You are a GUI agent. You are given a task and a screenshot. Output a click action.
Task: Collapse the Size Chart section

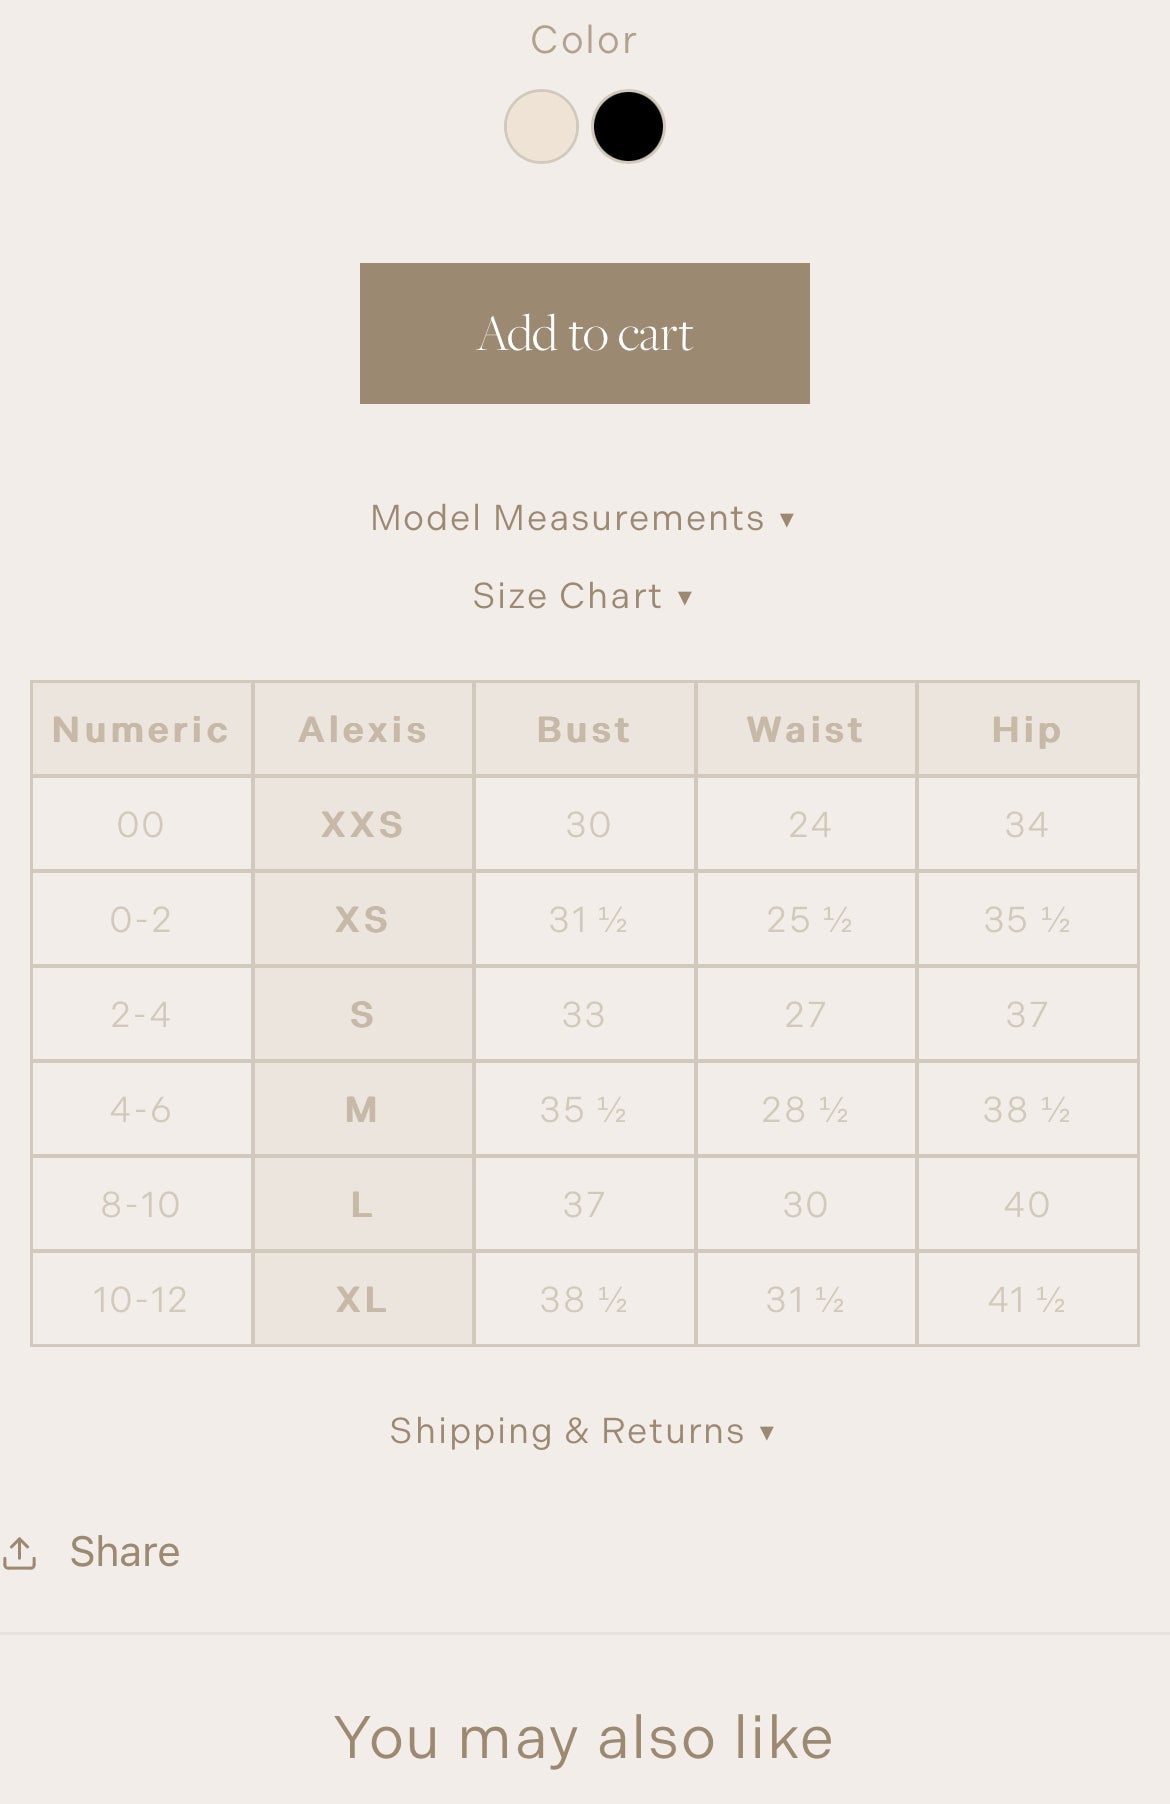pyautogui.click(x=583, y=596)
